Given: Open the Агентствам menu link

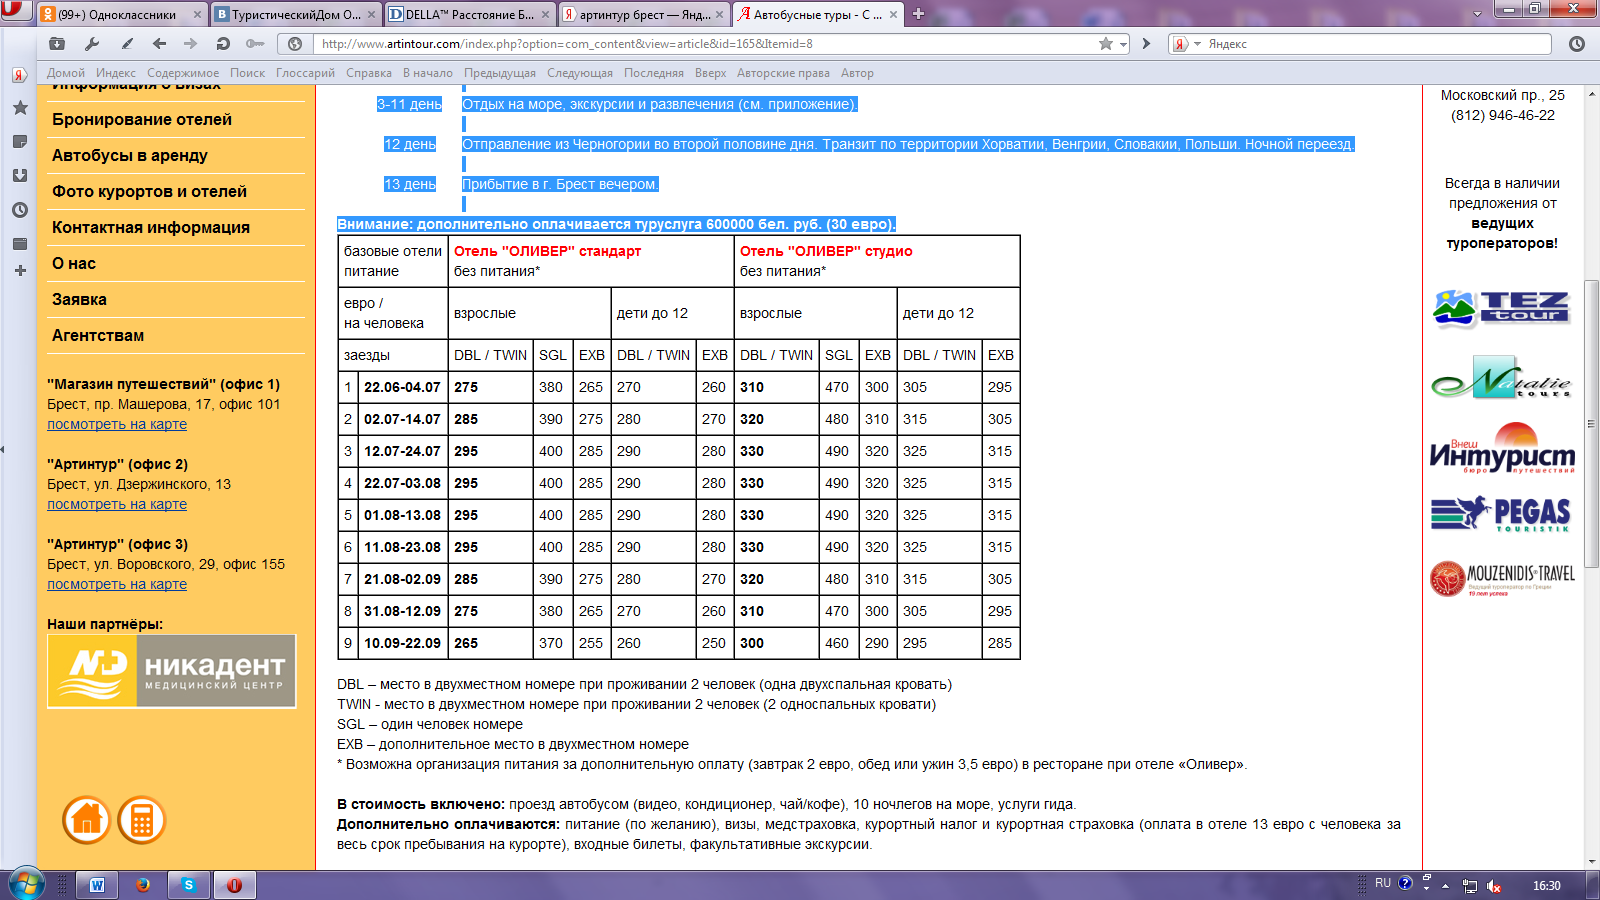Looking at the screenshot, I should point(98,335).
